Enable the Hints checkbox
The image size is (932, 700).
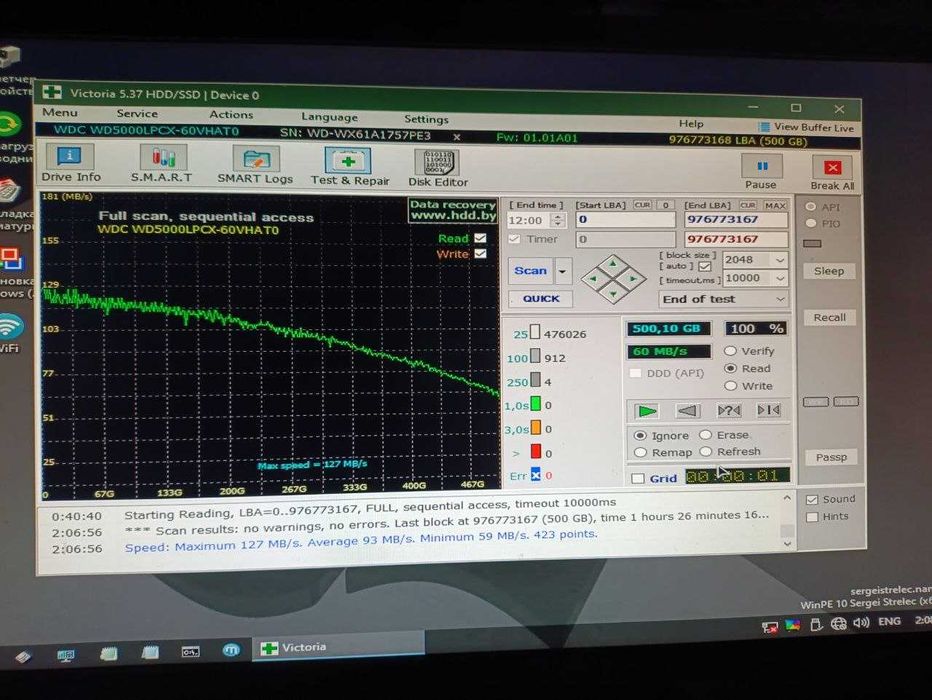tap(812, 517)
